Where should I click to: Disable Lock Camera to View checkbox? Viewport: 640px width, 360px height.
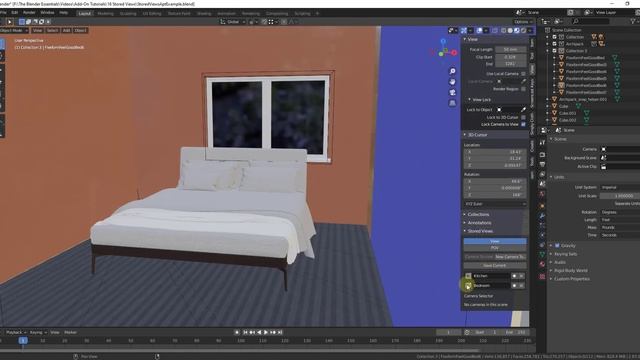(x=523, y=124)
